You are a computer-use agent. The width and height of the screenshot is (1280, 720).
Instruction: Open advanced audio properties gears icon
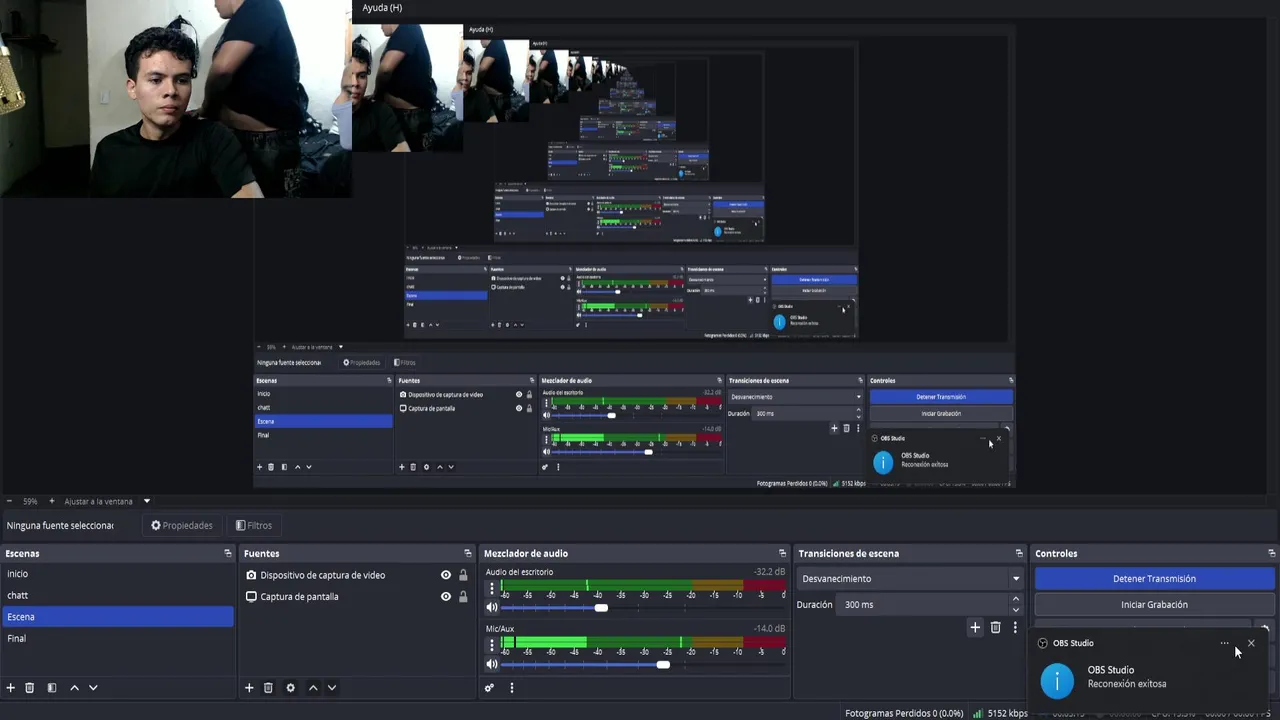pyautogui.click(x=489, y=688)
